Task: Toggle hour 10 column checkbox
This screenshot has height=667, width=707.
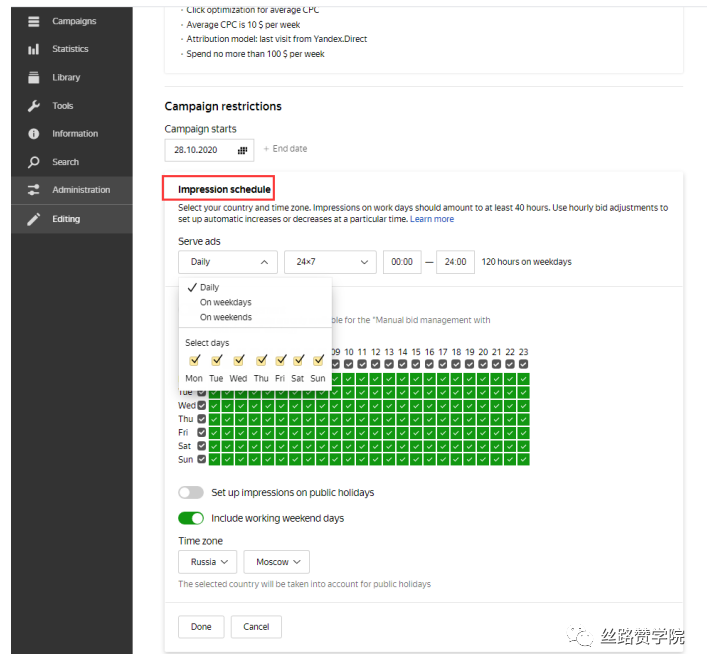Action: [349, 364]
